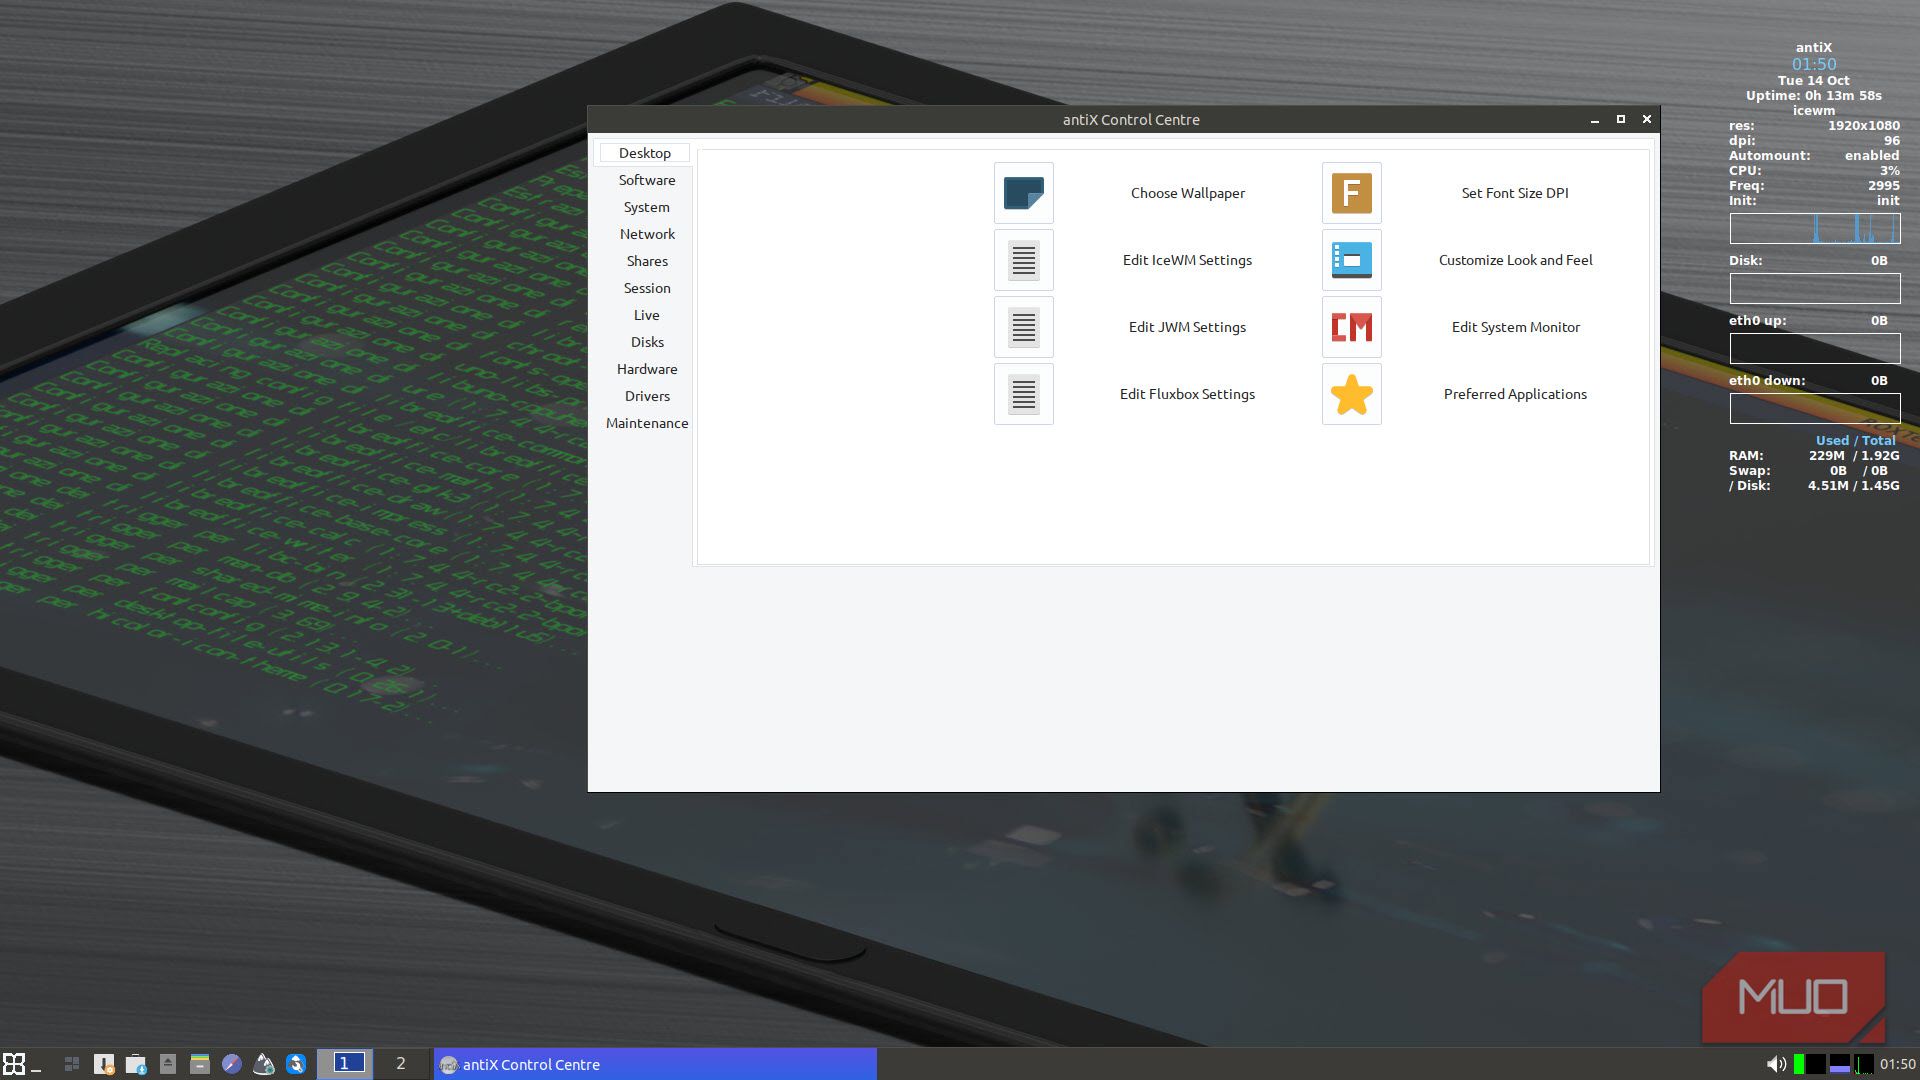Click the "Edit System Monitor" label
The image size is (1920, 1080).
click(x=1515, y=327)
